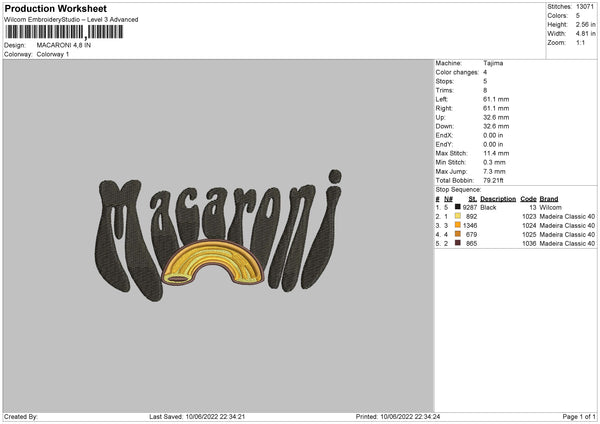Click Last Saved timestamp '10/06/2022 22:34:21'
Screen dimensions: 600x424
click(215, 417)
